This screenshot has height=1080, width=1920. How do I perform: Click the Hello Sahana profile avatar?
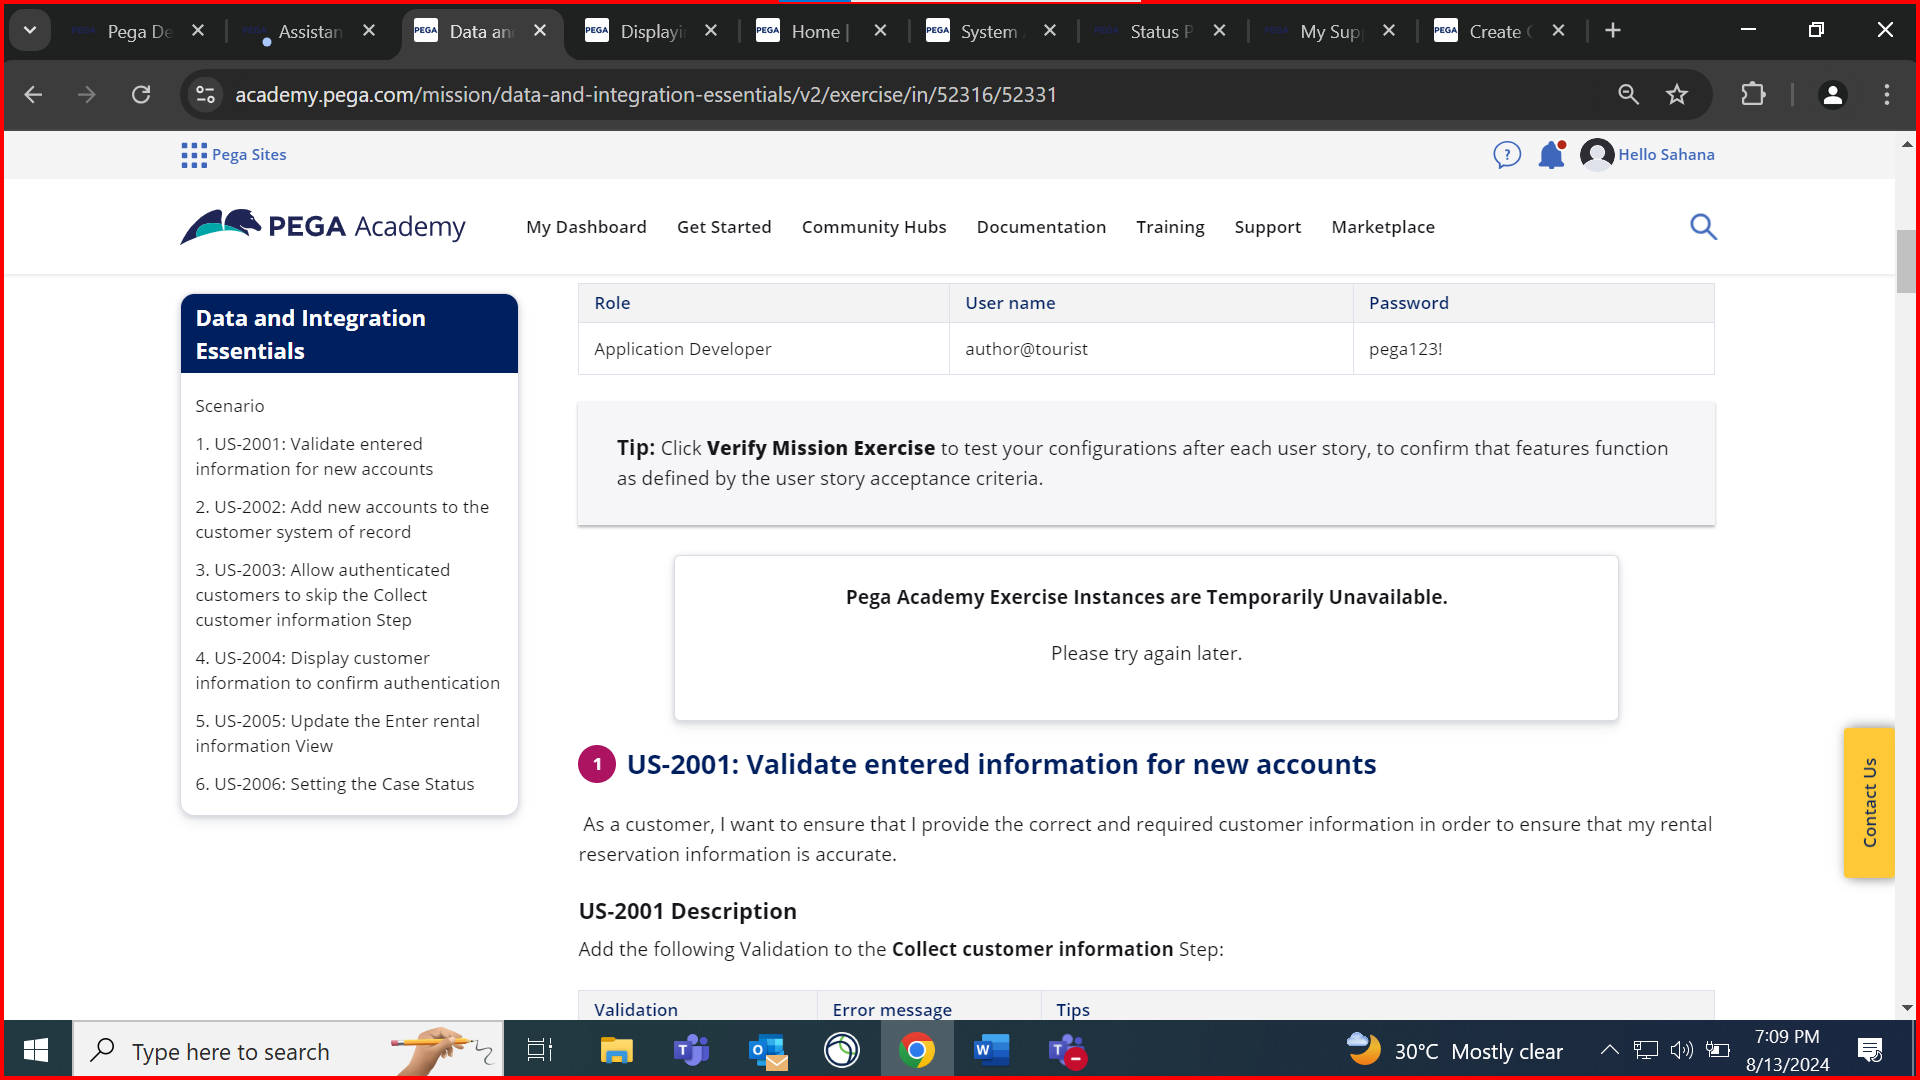[1596, 155]
